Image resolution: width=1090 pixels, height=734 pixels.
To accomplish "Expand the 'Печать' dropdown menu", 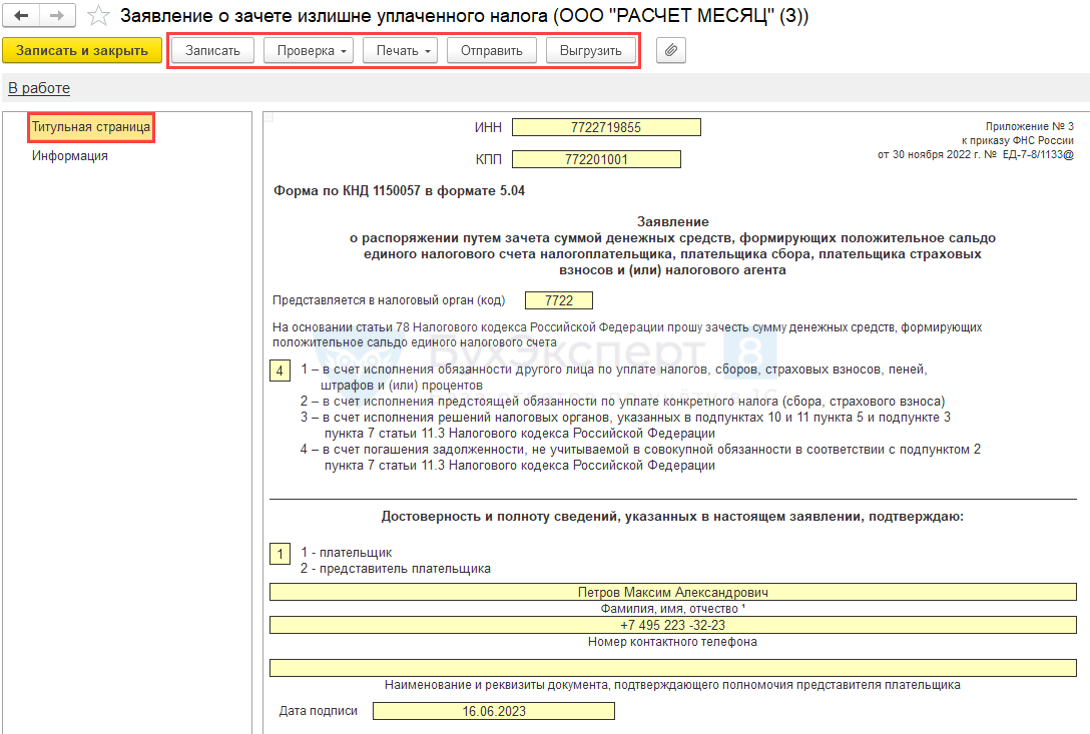I will (x=400, y=50).
